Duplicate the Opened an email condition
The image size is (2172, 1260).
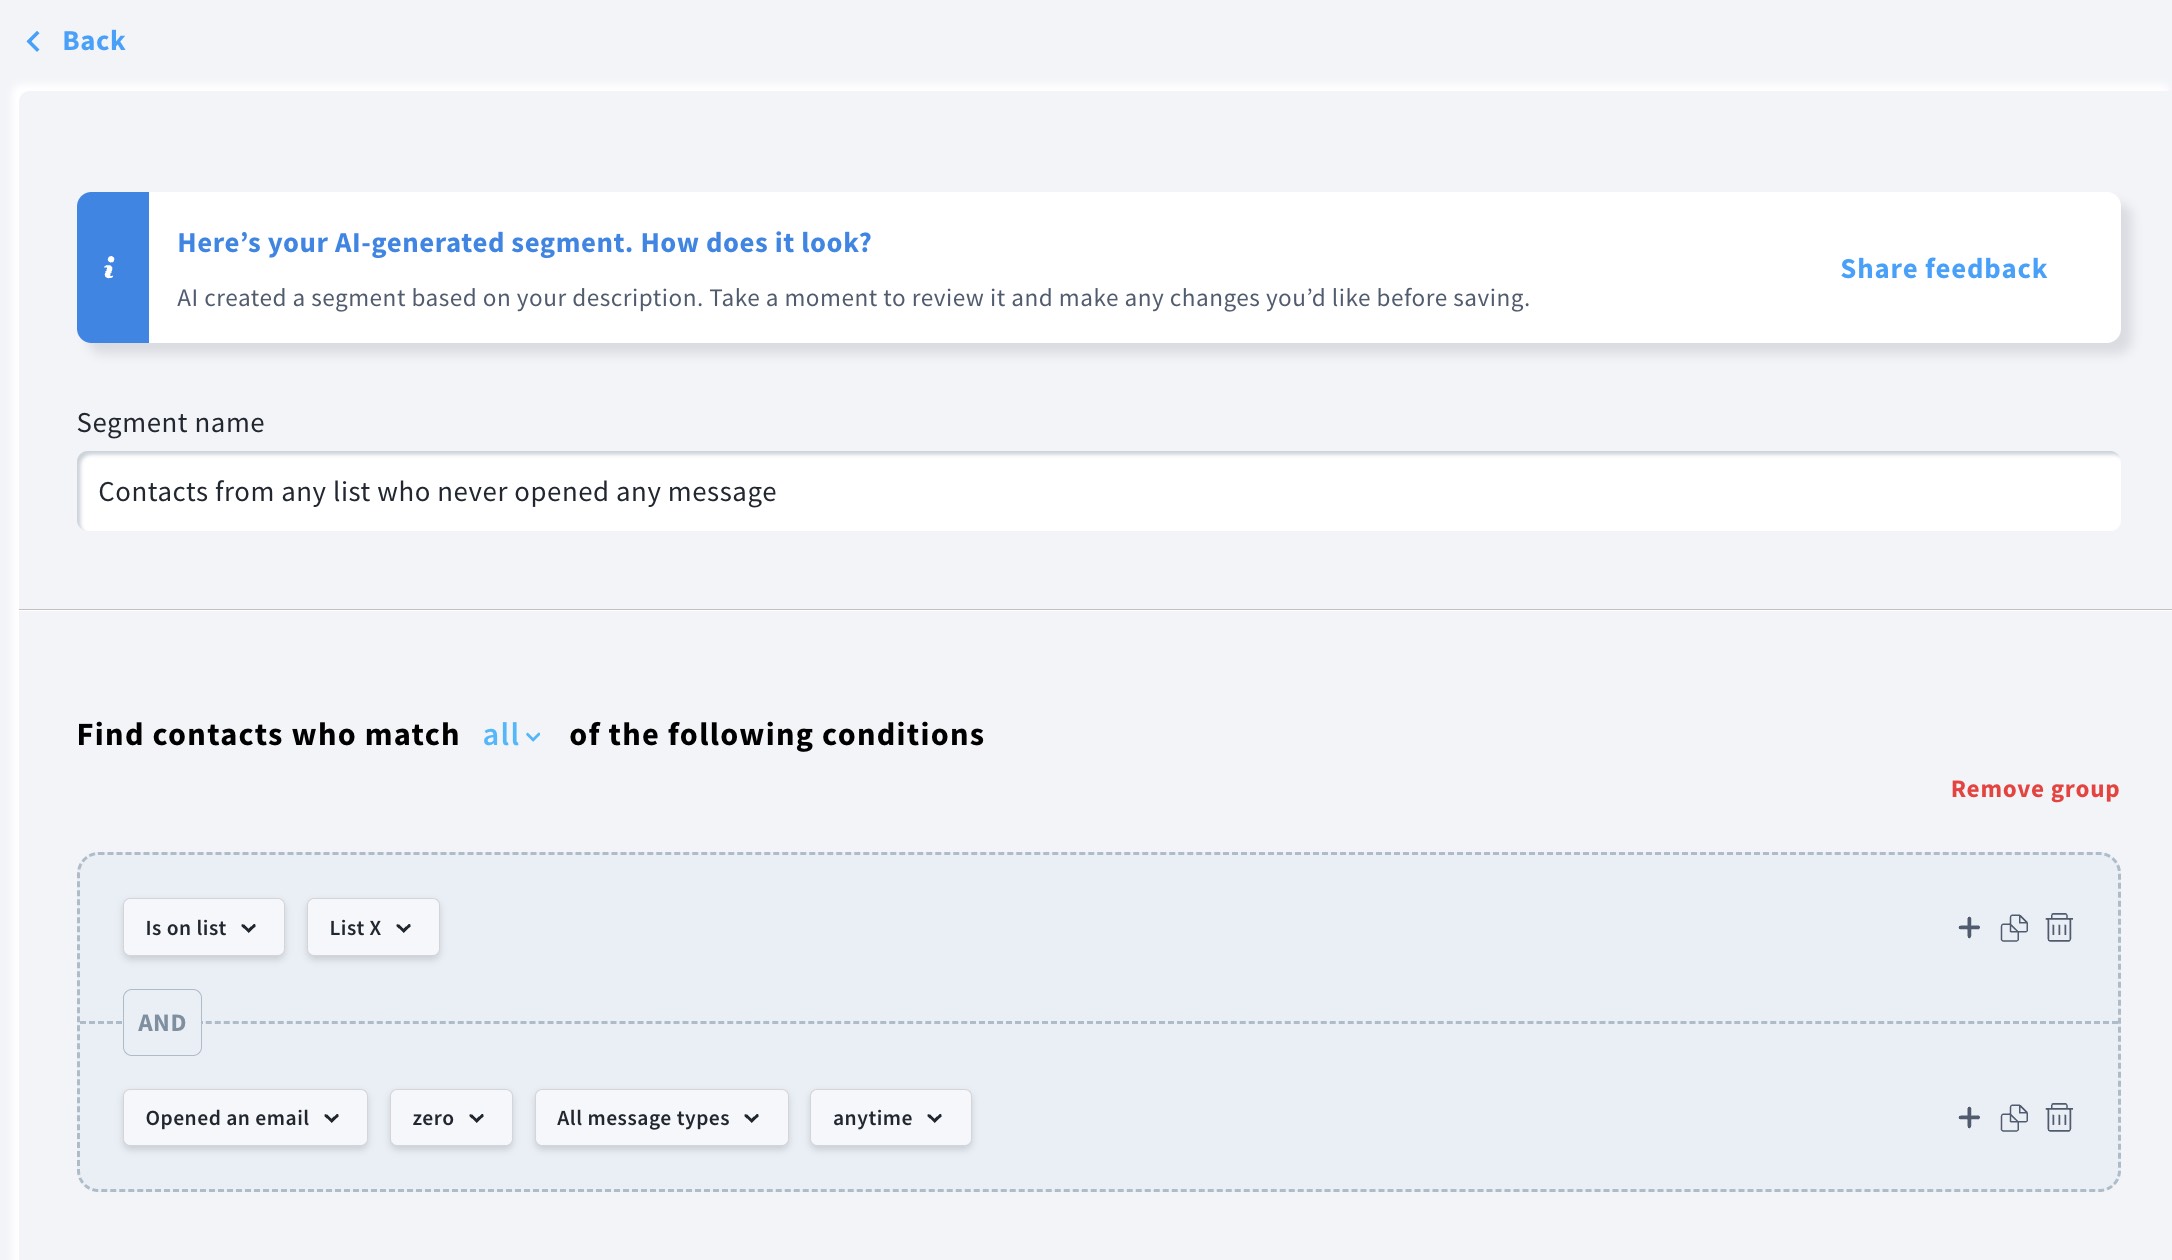pyautogui.click(x=2014, y=1118)
